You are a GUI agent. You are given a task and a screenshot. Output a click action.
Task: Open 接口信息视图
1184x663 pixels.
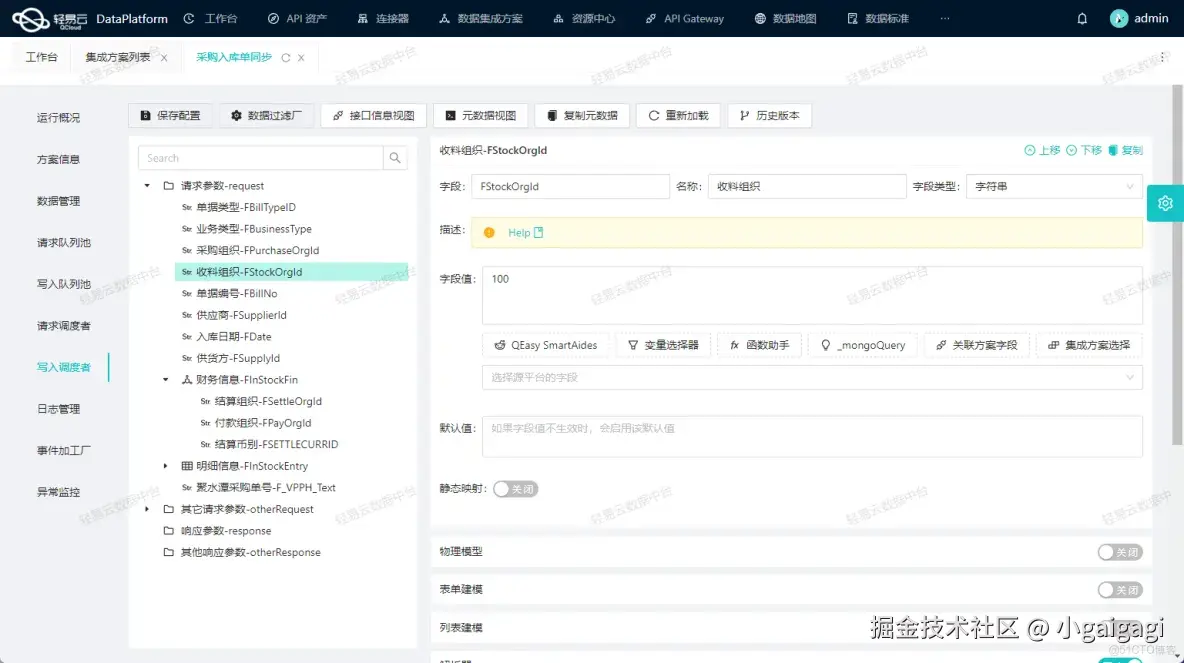coord(374,116)
